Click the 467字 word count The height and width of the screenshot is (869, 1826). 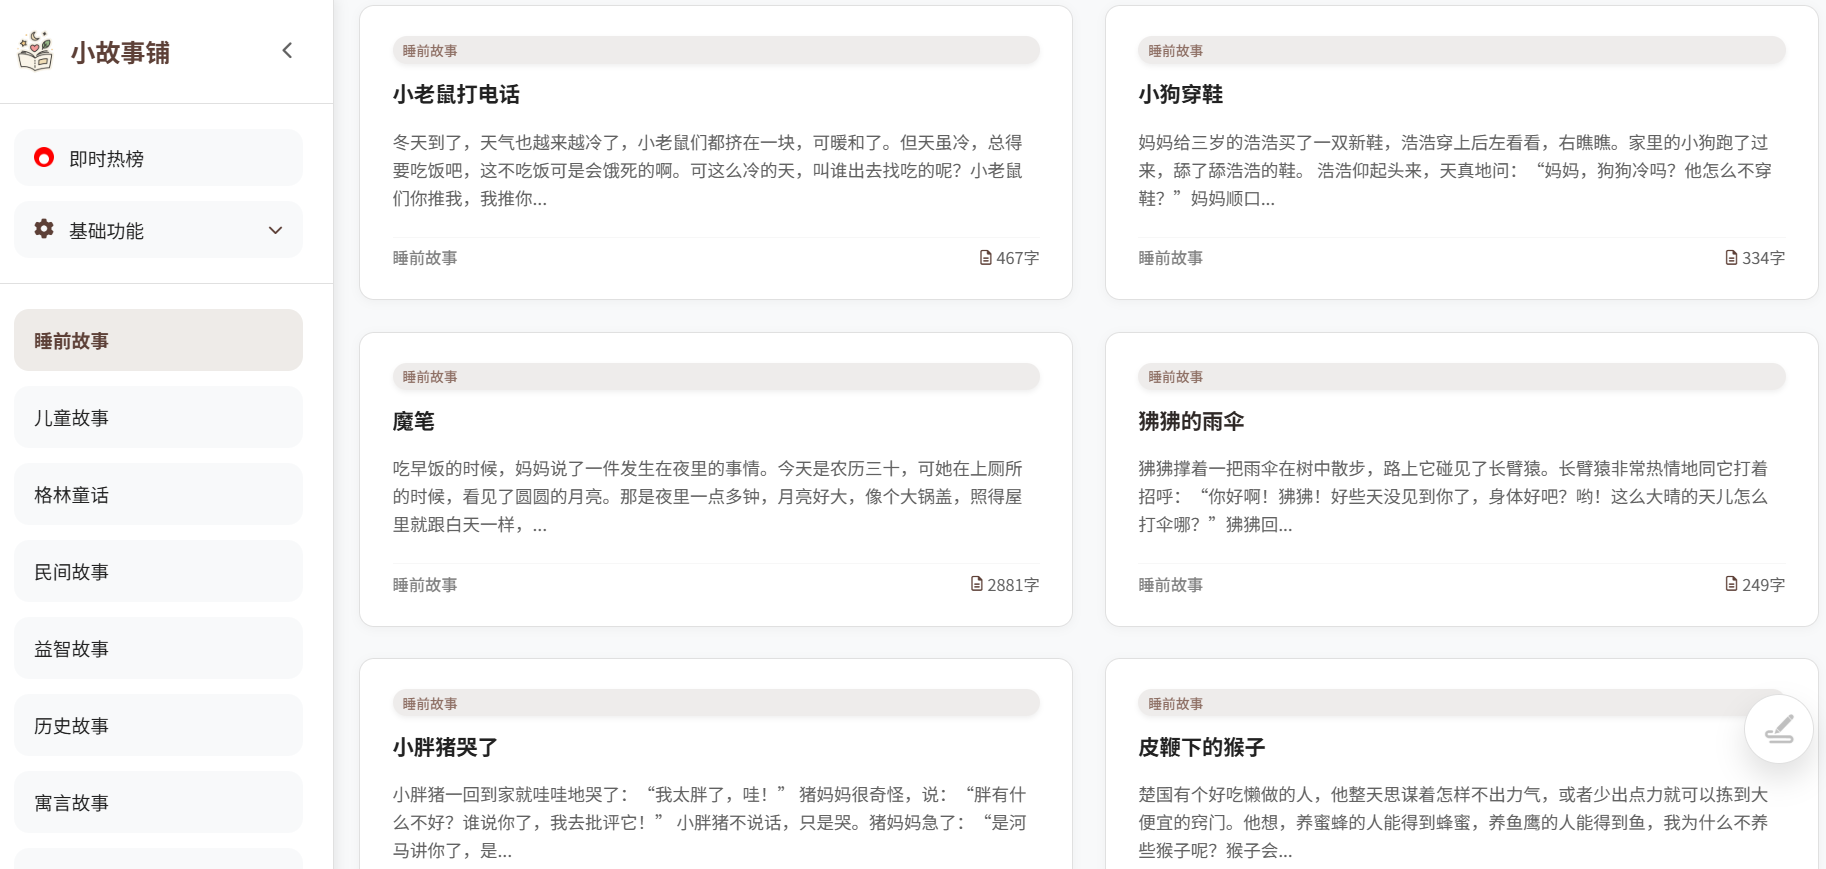coord(1018,258)
